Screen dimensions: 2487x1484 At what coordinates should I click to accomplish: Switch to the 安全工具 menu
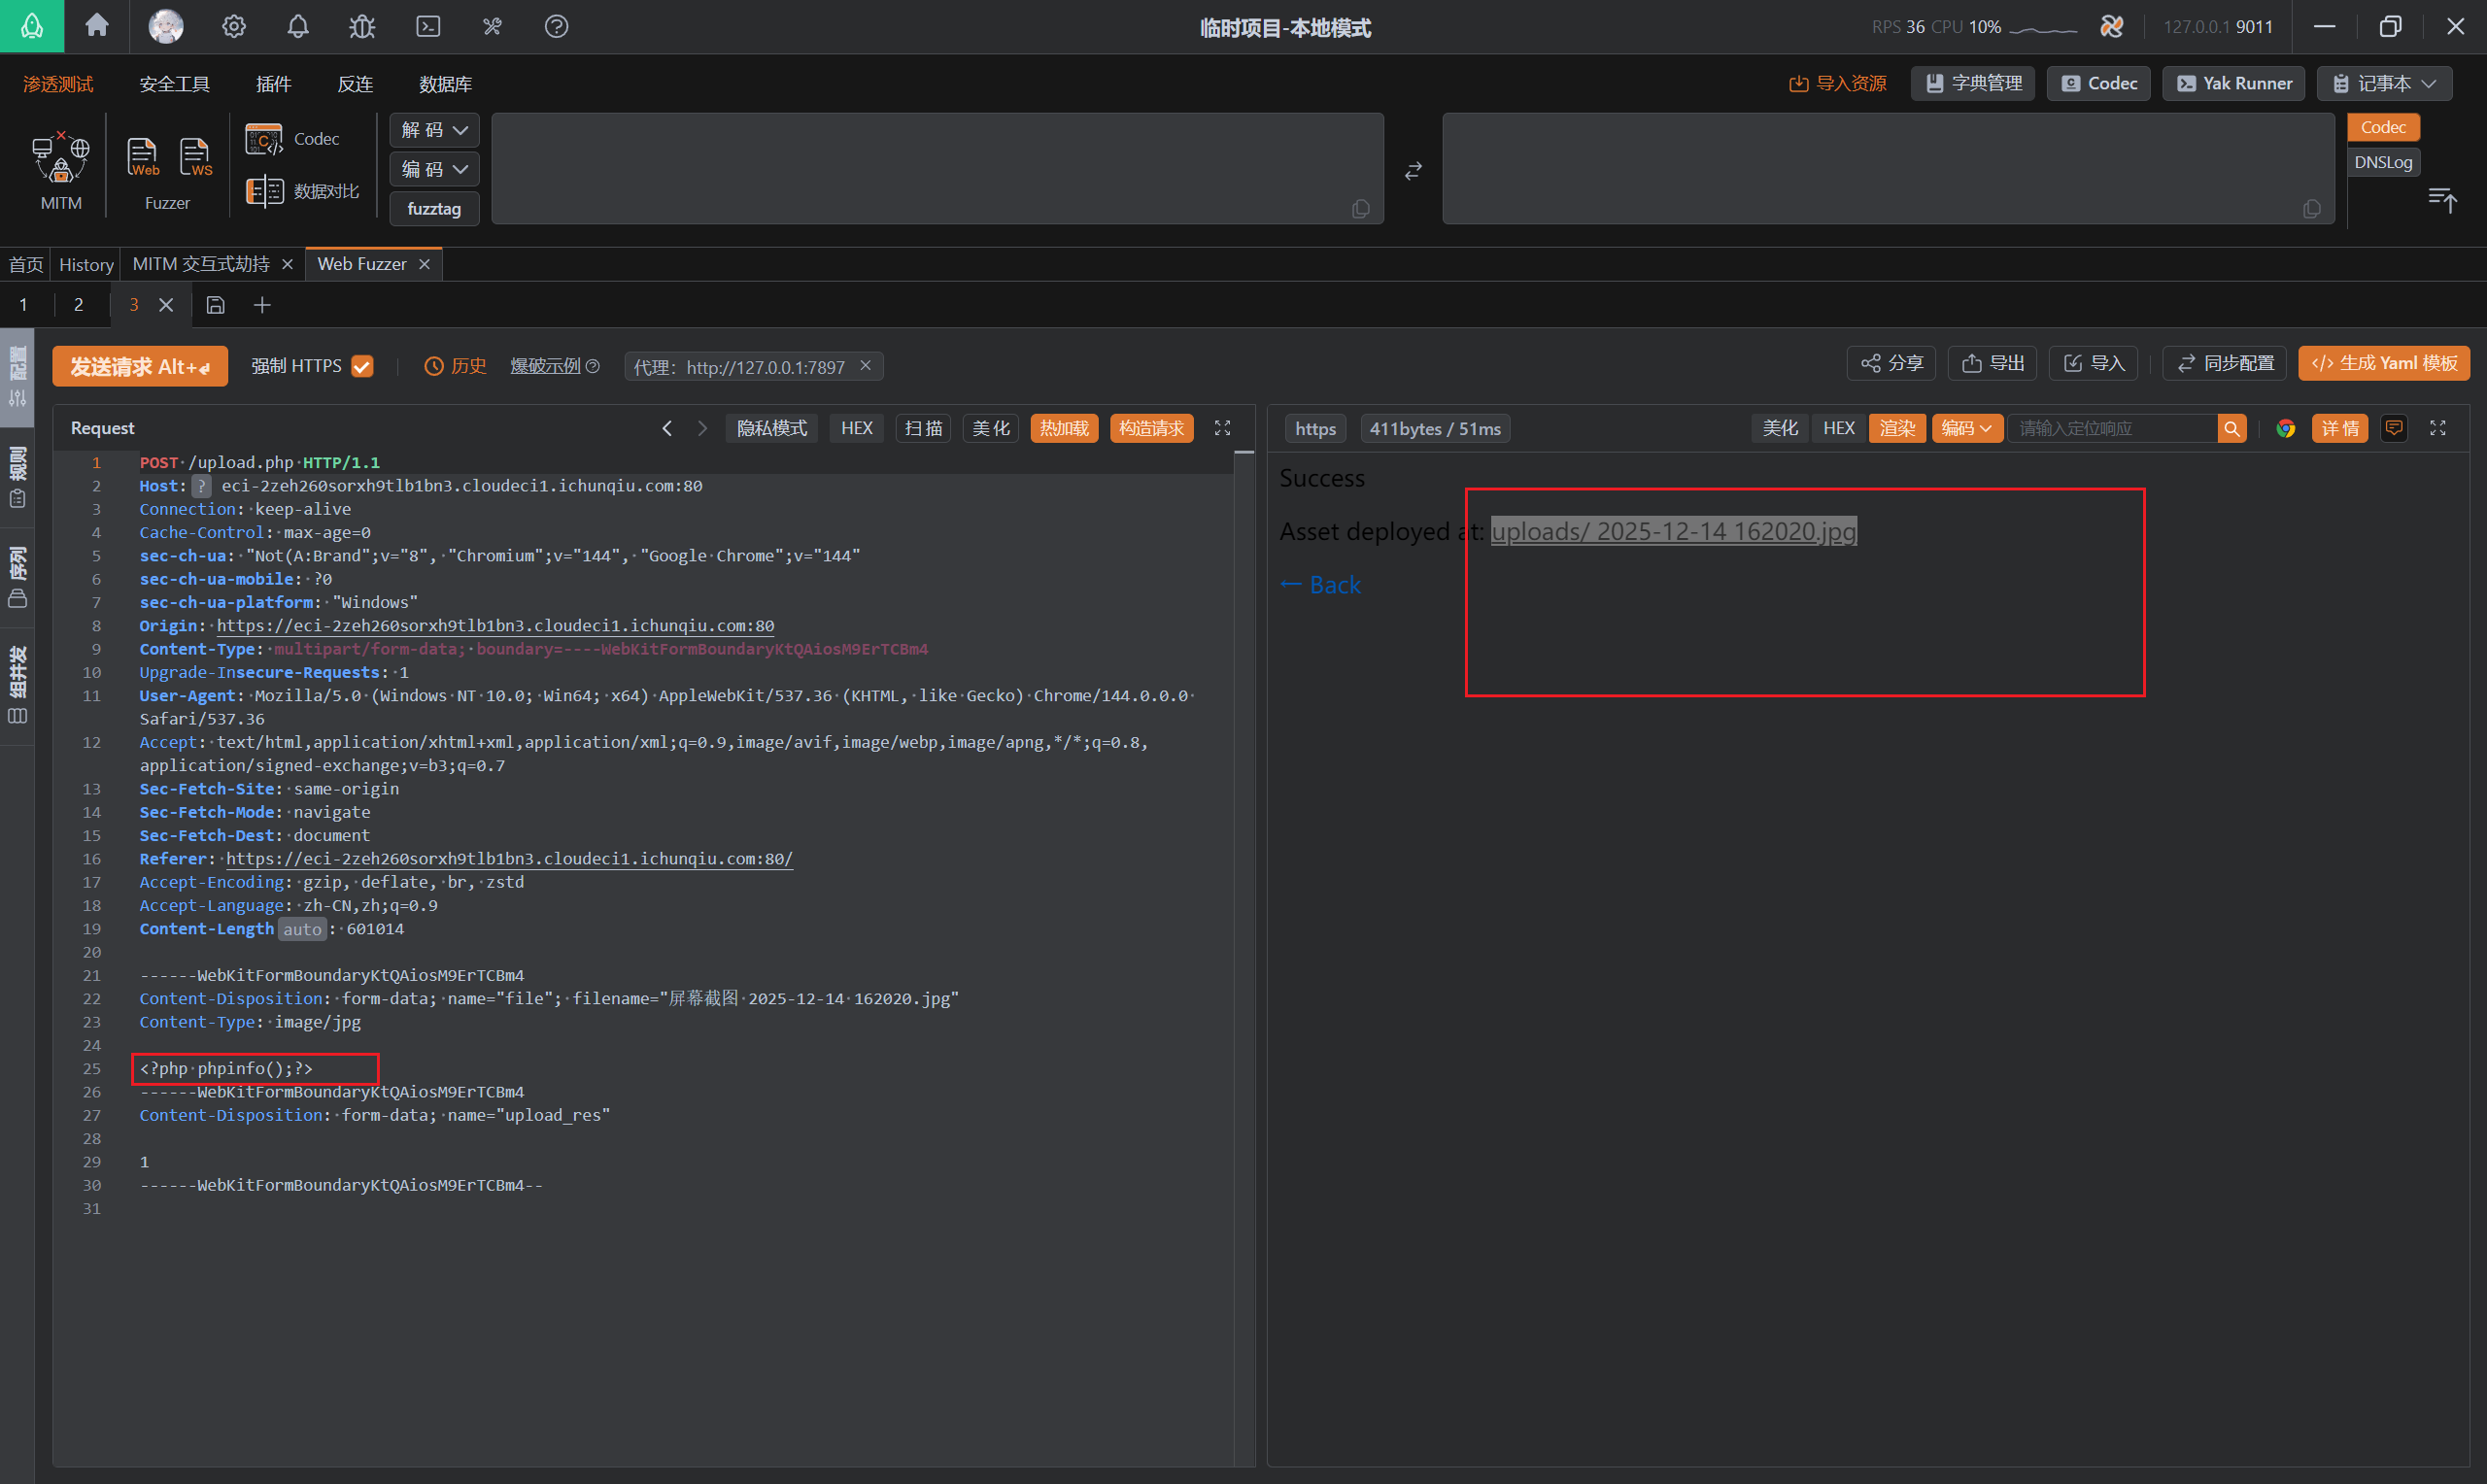click(174, 84)
